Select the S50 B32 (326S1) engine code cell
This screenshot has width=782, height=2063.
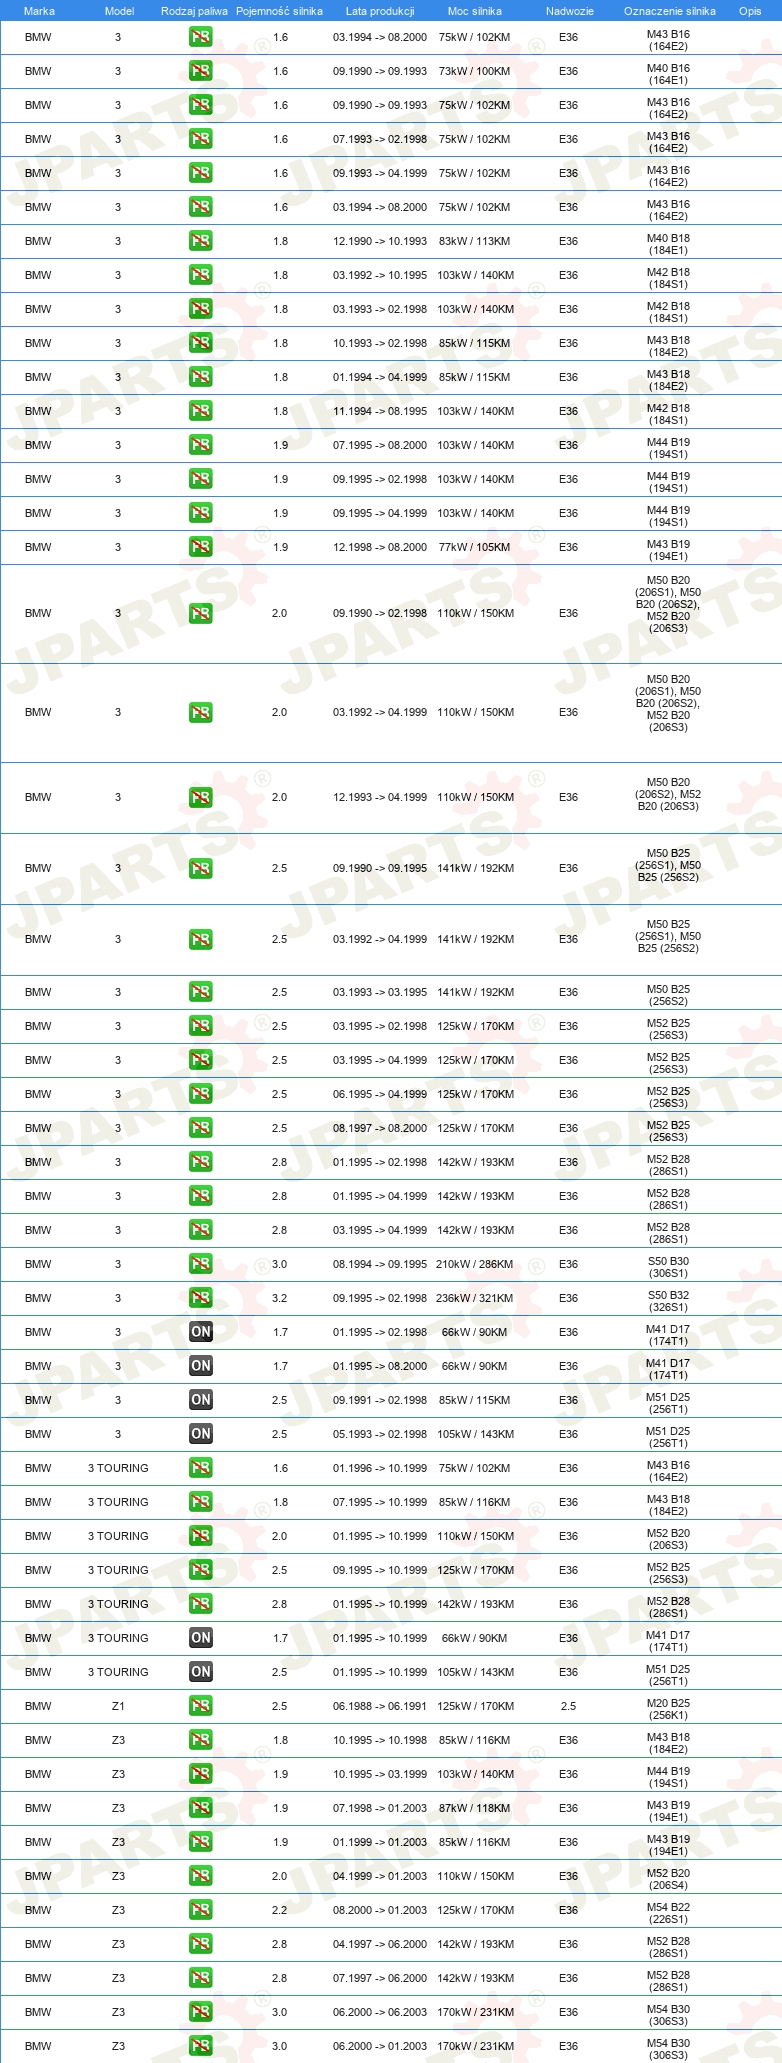668,1301
